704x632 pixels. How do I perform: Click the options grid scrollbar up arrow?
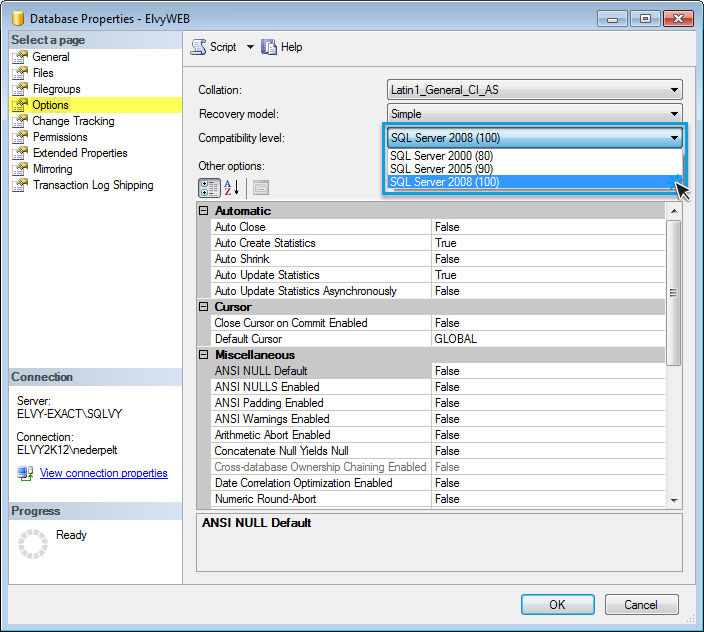click(x=673, y=211)
